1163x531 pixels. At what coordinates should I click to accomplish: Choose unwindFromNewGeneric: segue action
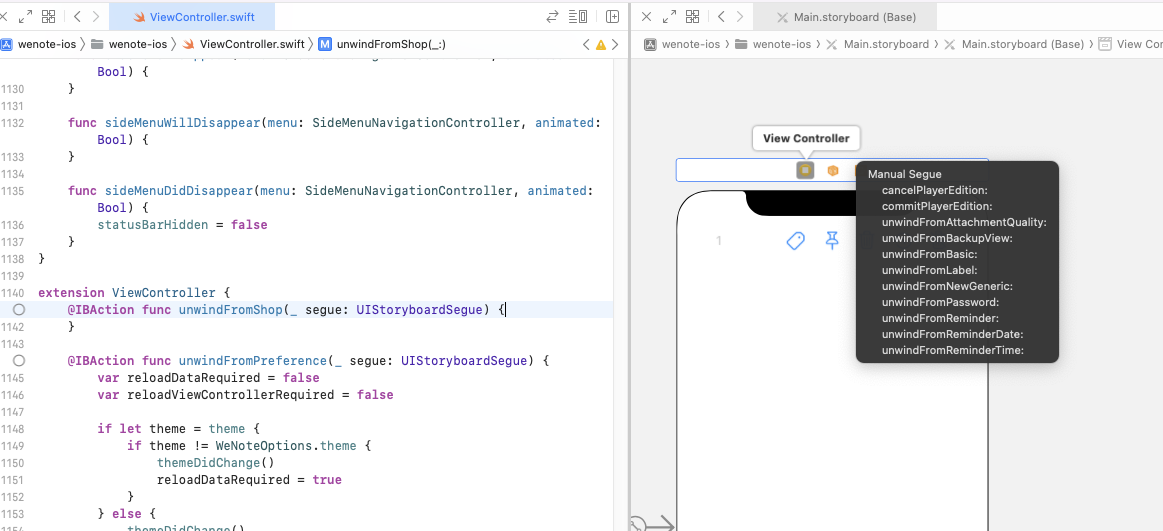point(947,286)
